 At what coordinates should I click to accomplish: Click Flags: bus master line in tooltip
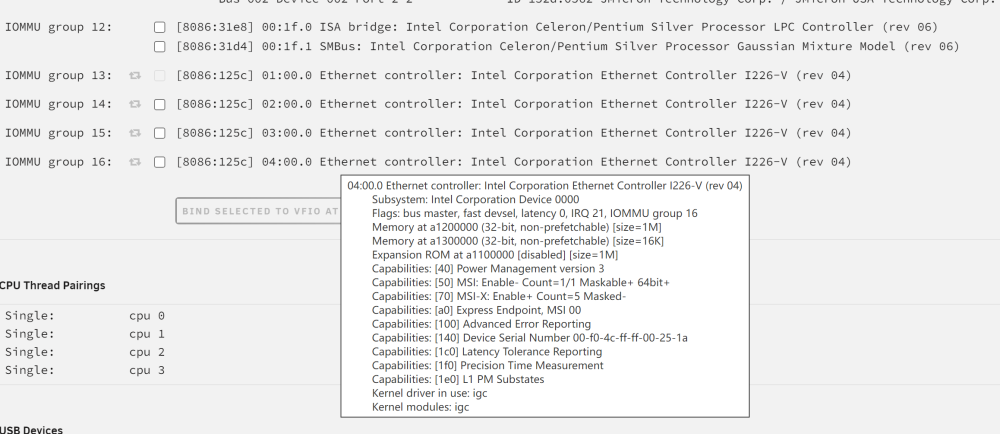click(534, 213)
